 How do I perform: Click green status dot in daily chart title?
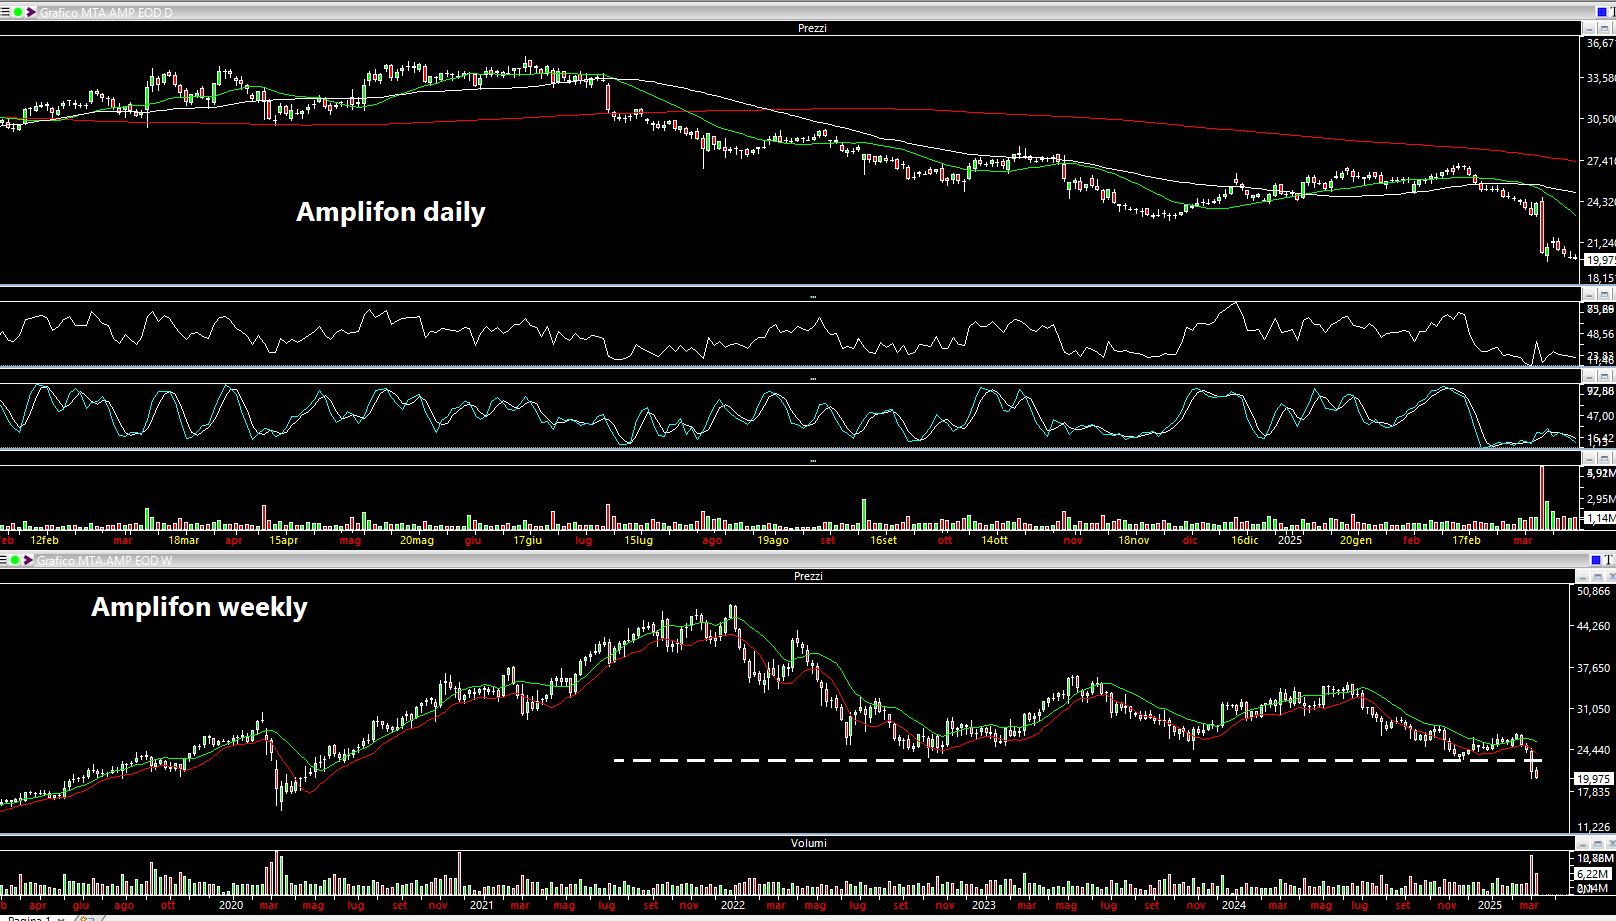(18, 12)
